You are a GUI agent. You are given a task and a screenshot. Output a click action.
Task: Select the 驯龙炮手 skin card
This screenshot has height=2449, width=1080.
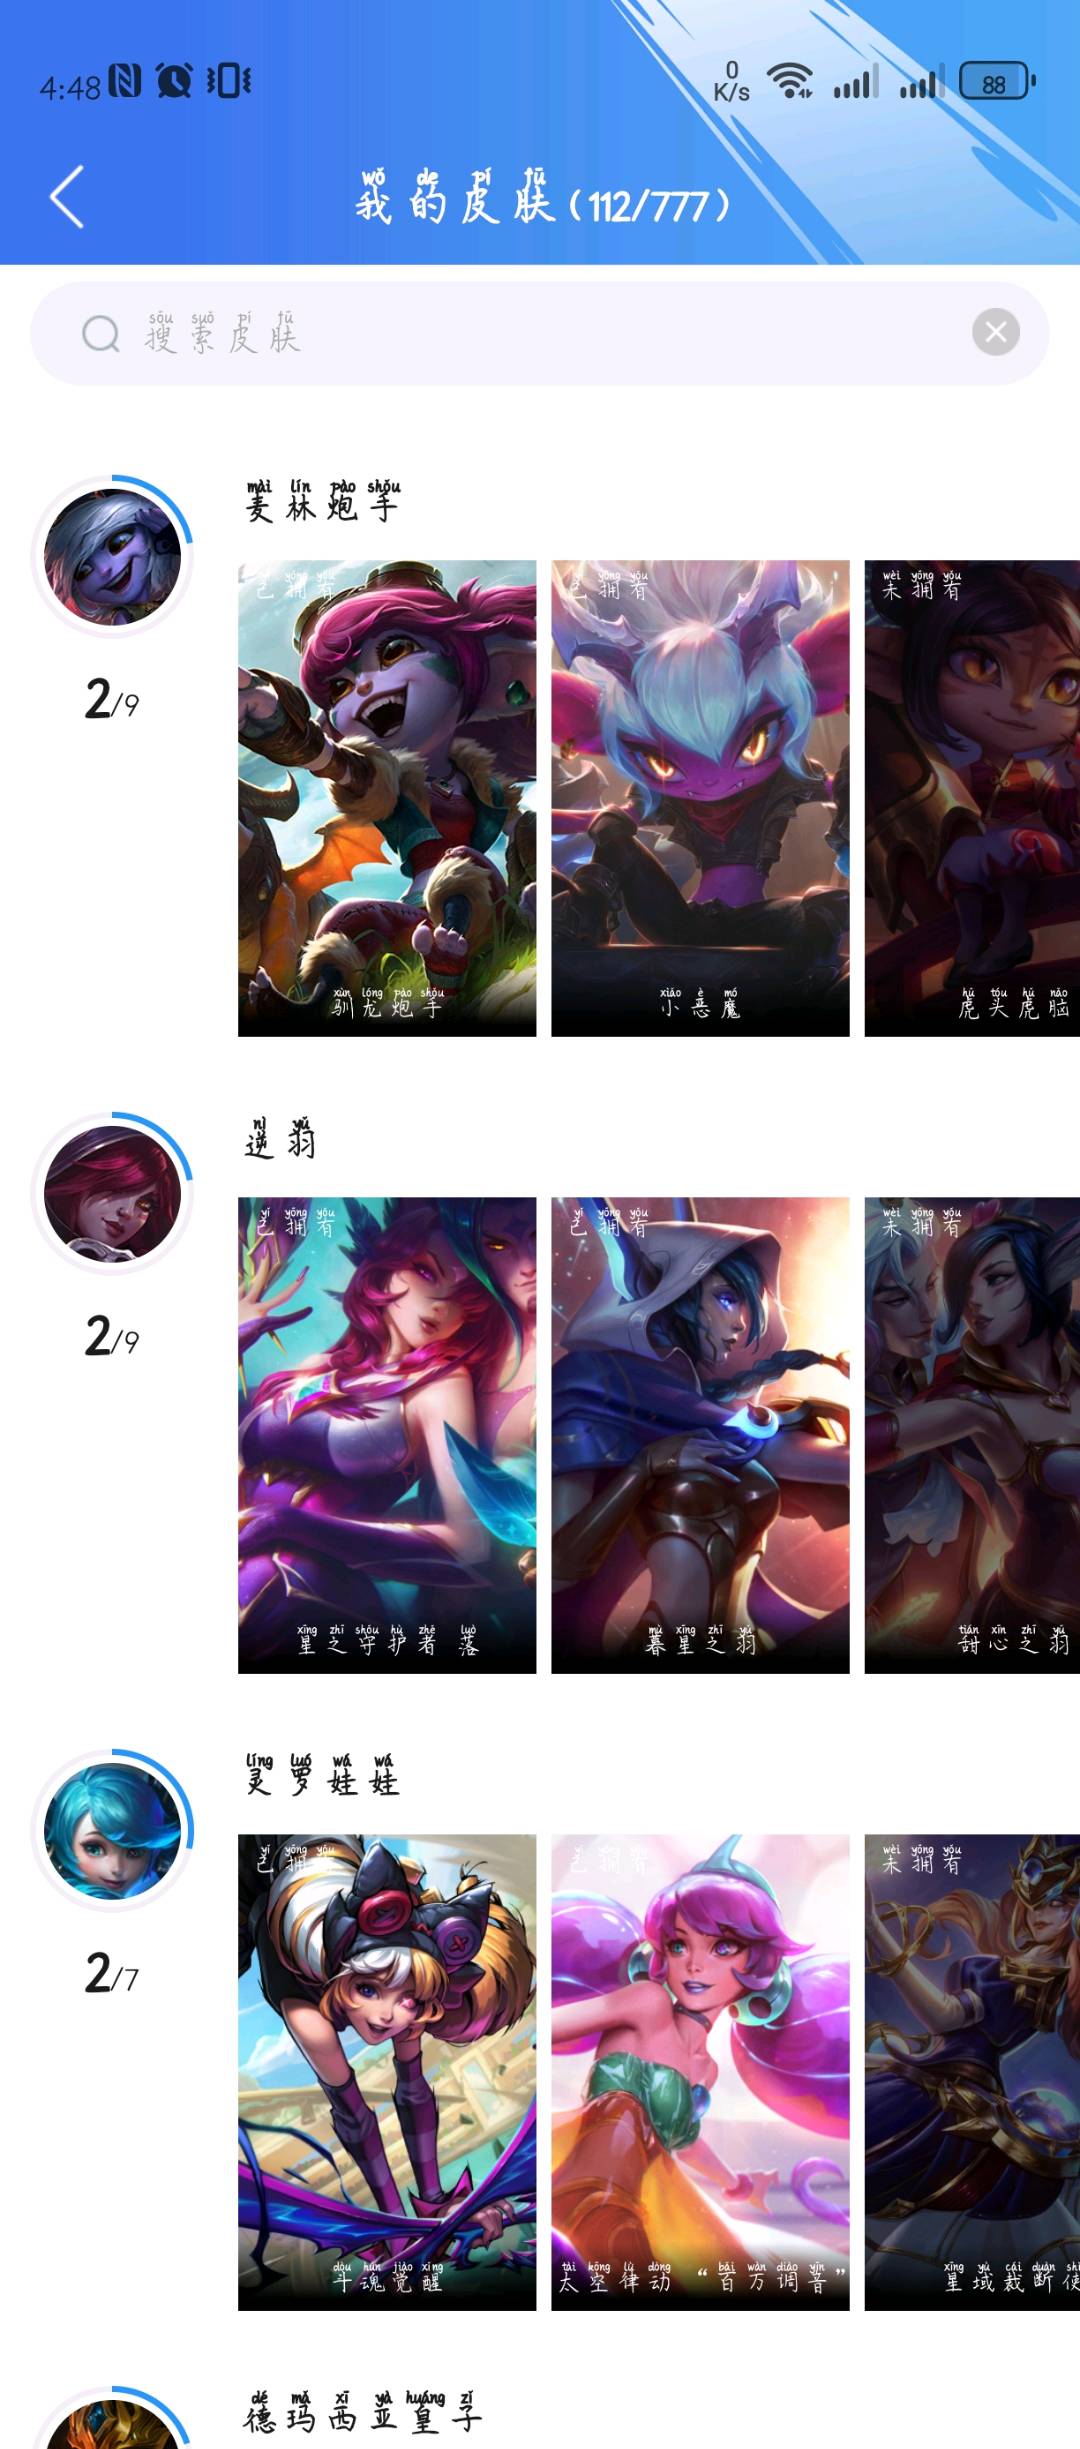click(387, 798)
